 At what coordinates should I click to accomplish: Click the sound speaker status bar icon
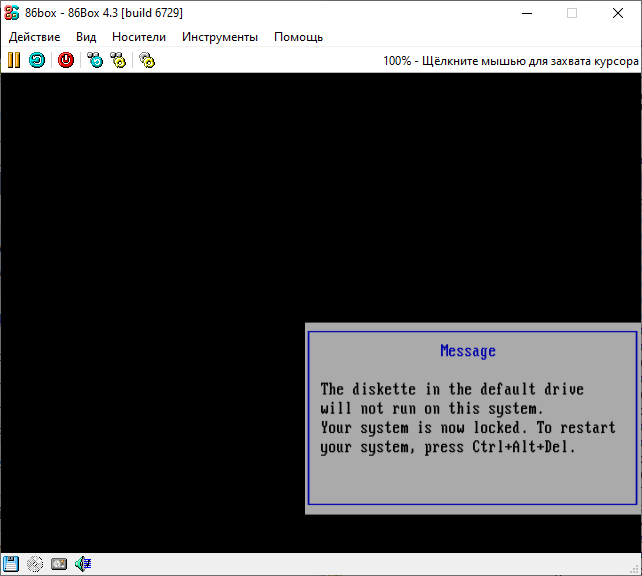[x=83, y=564]
